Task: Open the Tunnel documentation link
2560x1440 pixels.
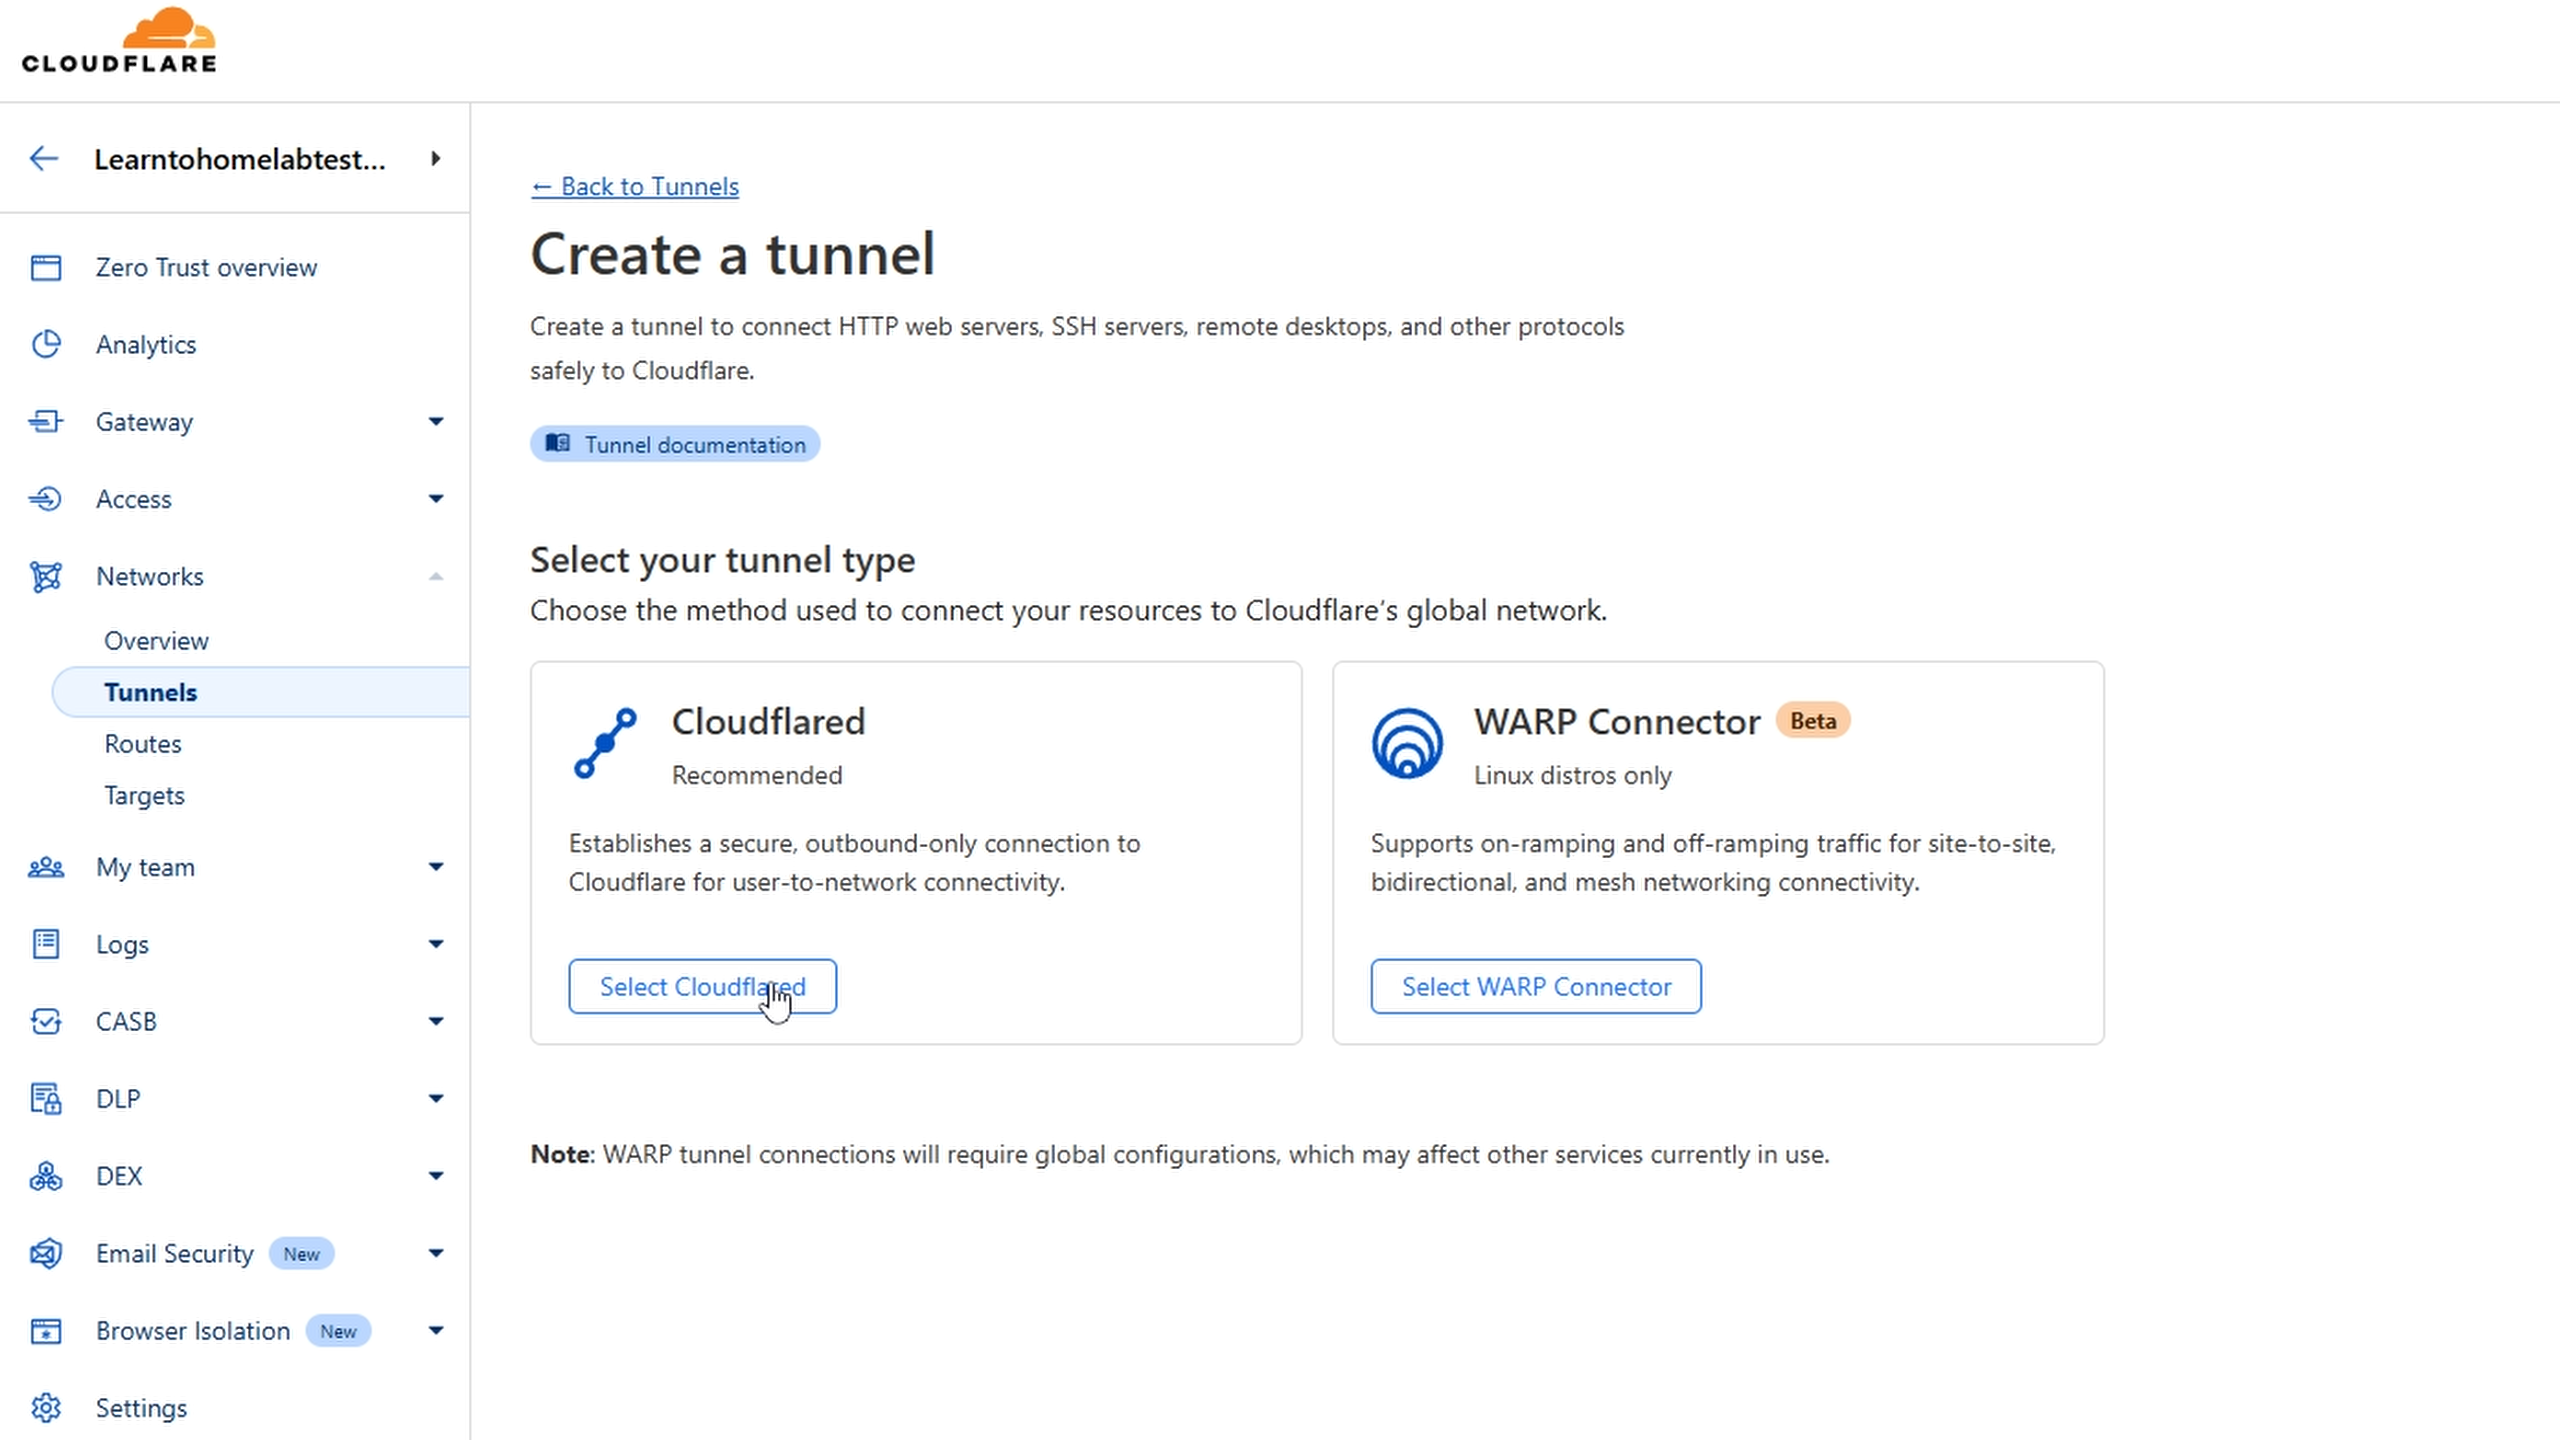Action: click(x=674, y=444)
